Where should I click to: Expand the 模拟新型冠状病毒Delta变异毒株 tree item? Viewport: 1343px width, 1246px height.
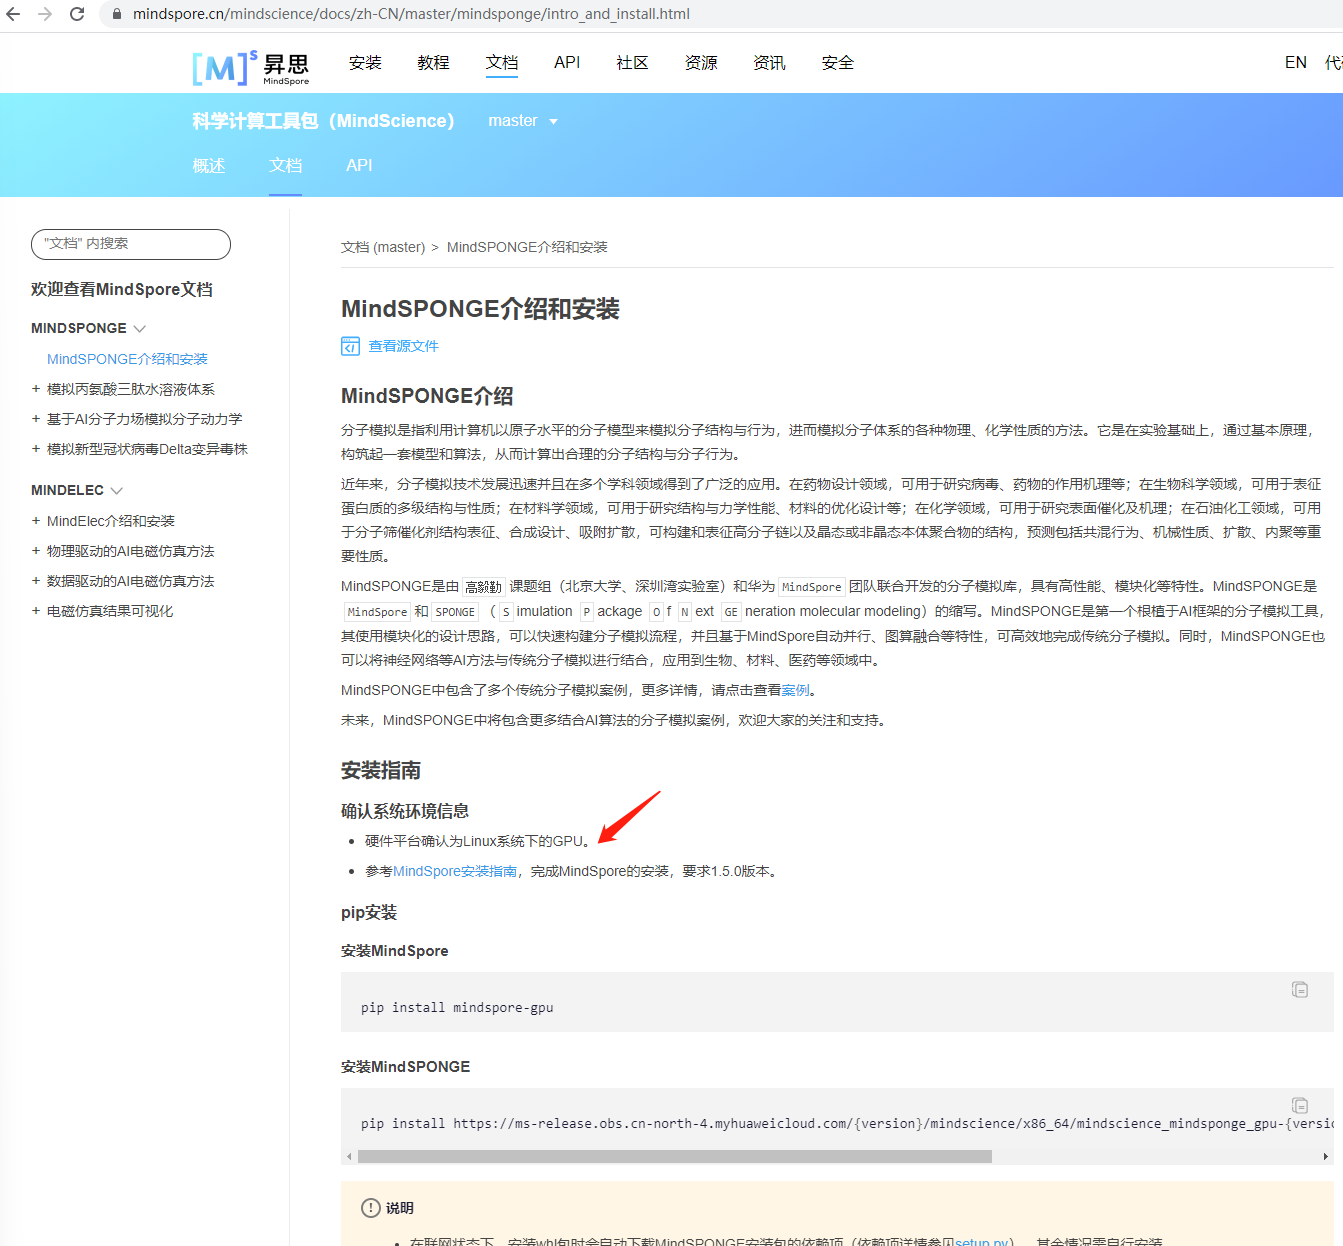click(36, 449)
